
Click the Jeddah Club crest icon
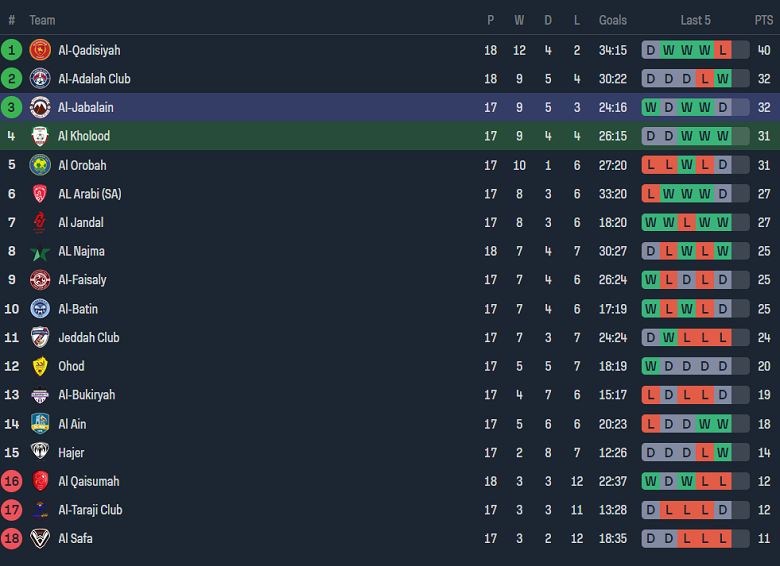(x=40, y=338)
